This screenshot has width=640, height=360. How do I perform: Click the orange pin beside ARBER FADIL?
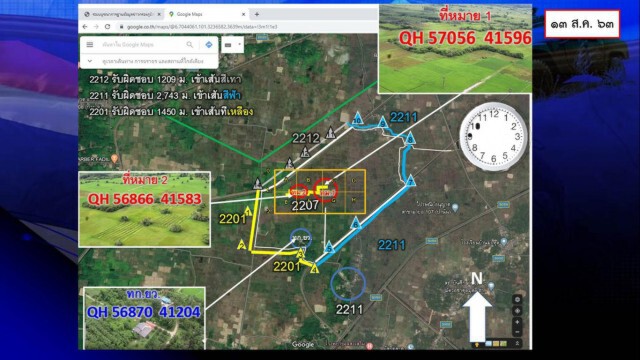pyautogui.click(x=114, y=158)
